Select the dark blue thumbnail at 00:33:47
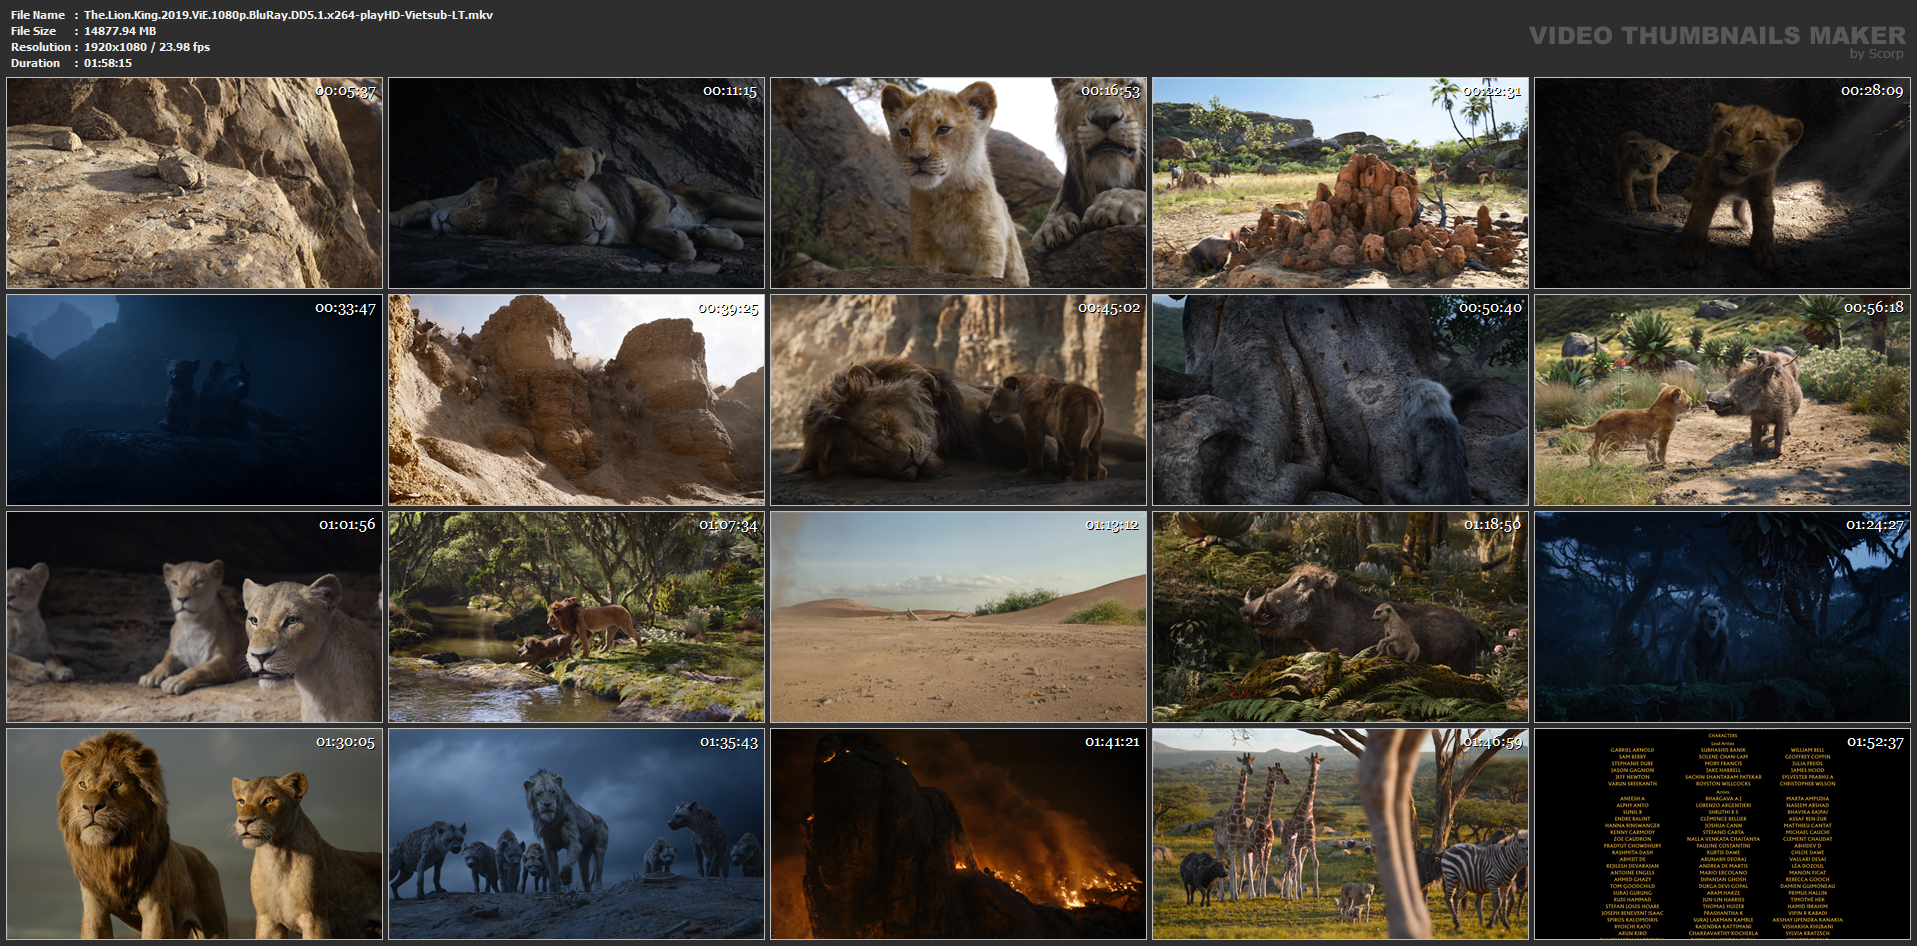 194,400
